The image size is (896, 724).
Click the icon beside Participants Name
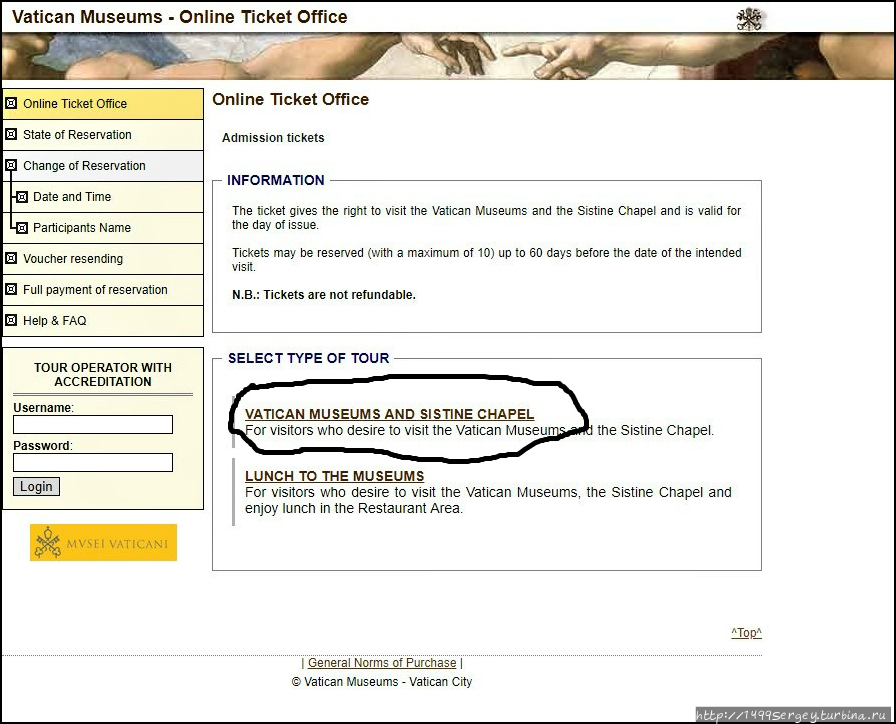click(x=22, y=227)
